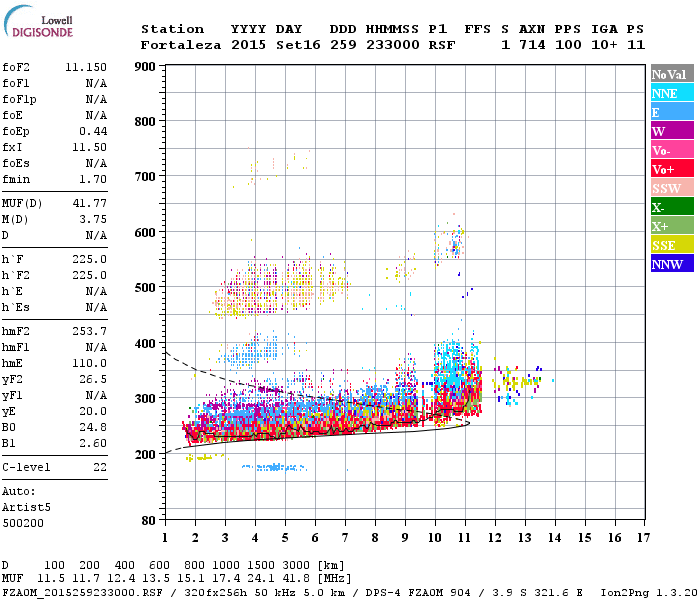Click the foEp value 0.44

point(93,131)
